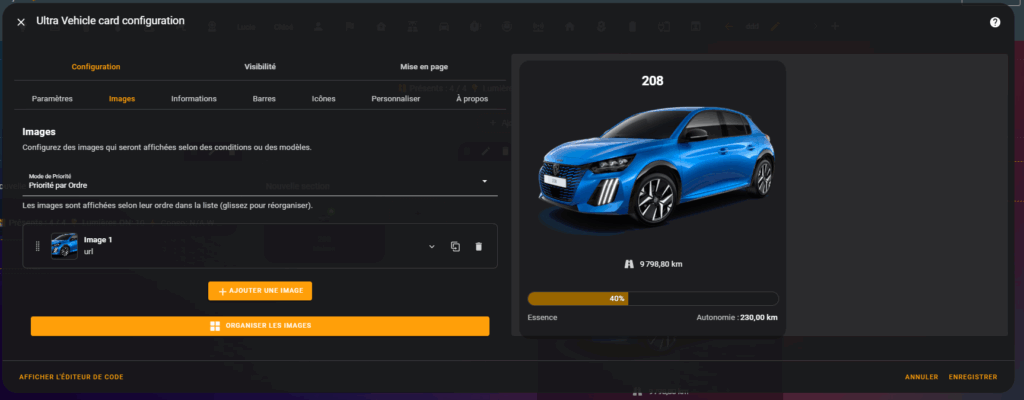Go to the Barres sub-tab
Screen dimensions: 1024x400
click(x=264, y=99)
